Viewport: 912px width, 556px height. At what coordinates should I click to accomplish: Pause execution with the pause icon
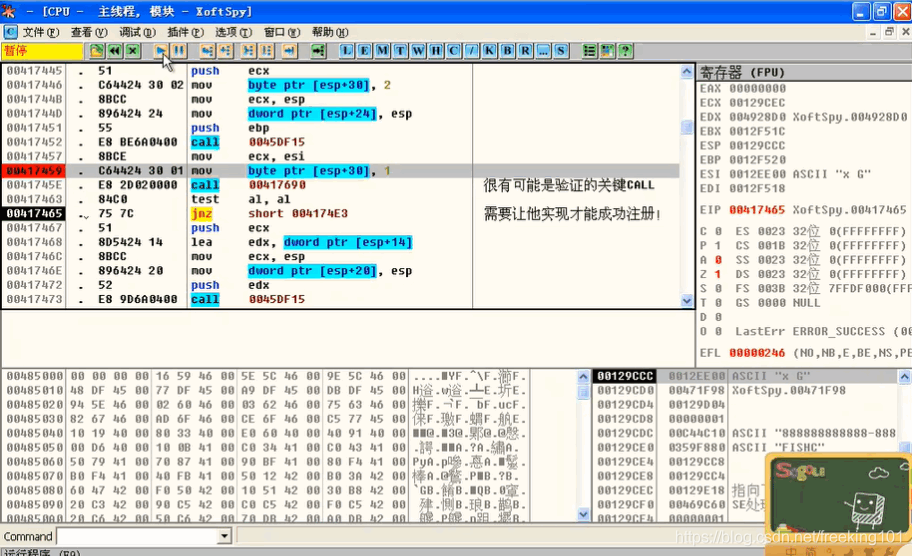tap(179, 51)
